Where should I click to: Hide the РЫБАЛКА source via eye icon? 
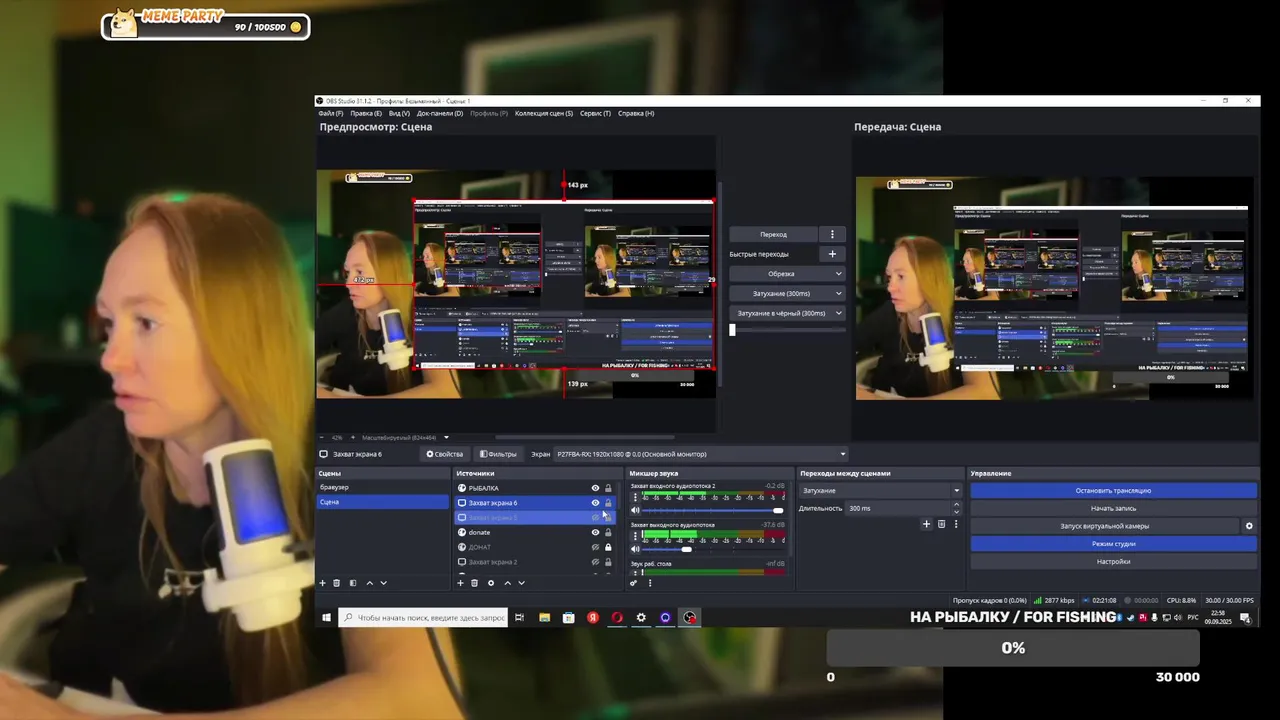pos(595,488)
